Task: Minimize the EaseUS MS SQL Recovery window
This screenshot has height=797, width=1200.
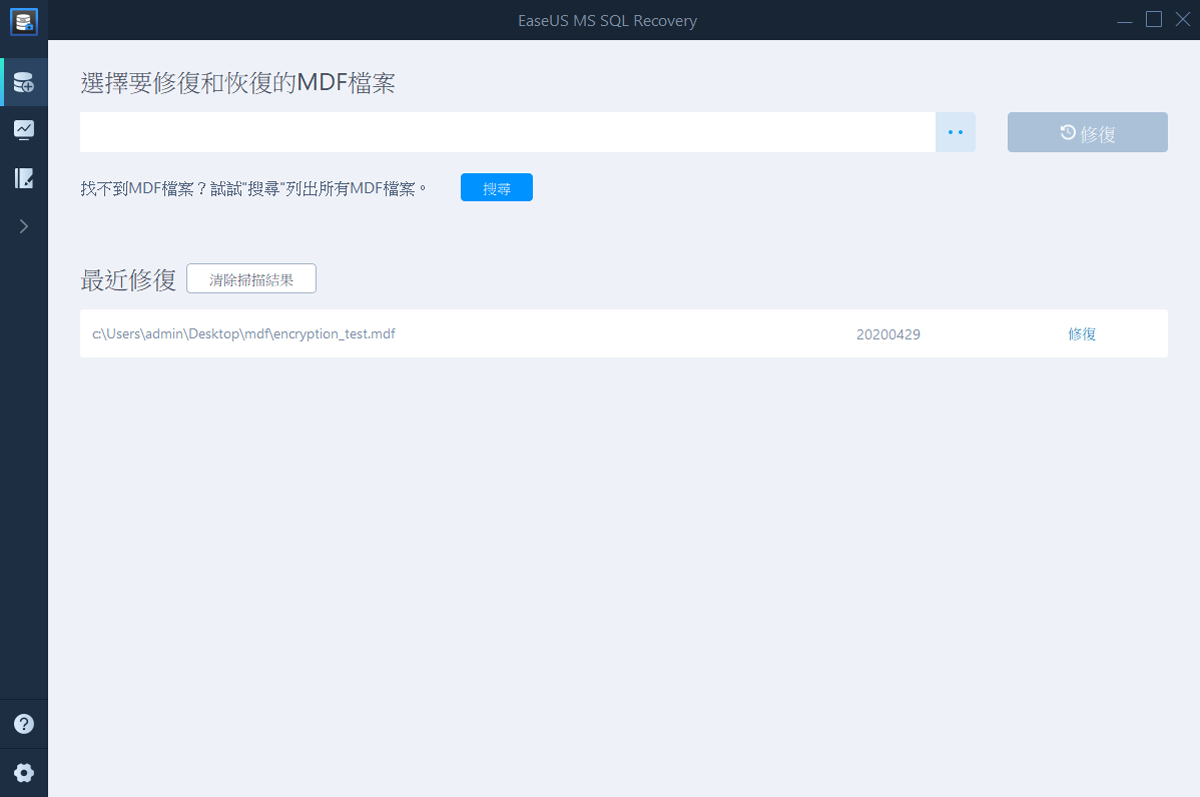Action: coord(1125,20)
